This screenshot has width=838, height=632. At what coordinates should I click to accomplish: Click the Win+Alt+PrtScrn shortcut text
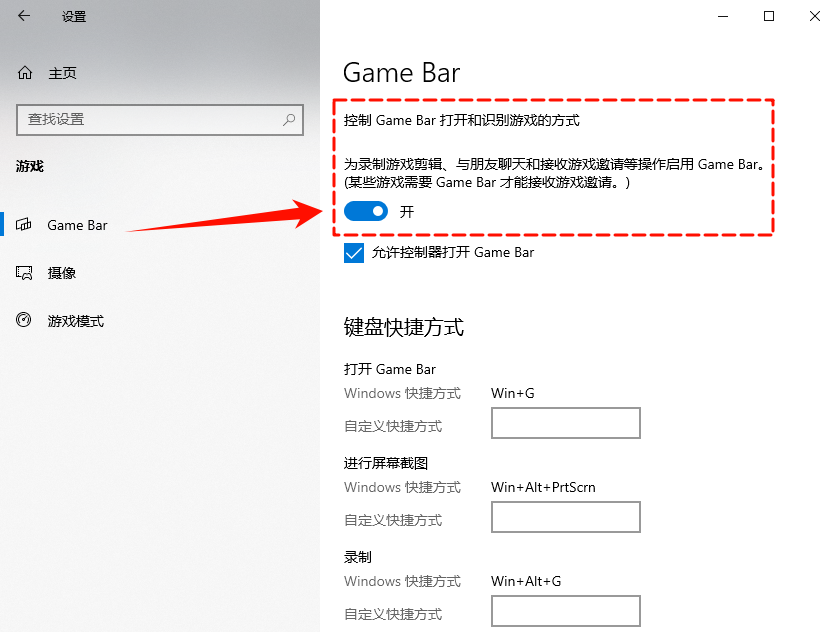point(543,487)
